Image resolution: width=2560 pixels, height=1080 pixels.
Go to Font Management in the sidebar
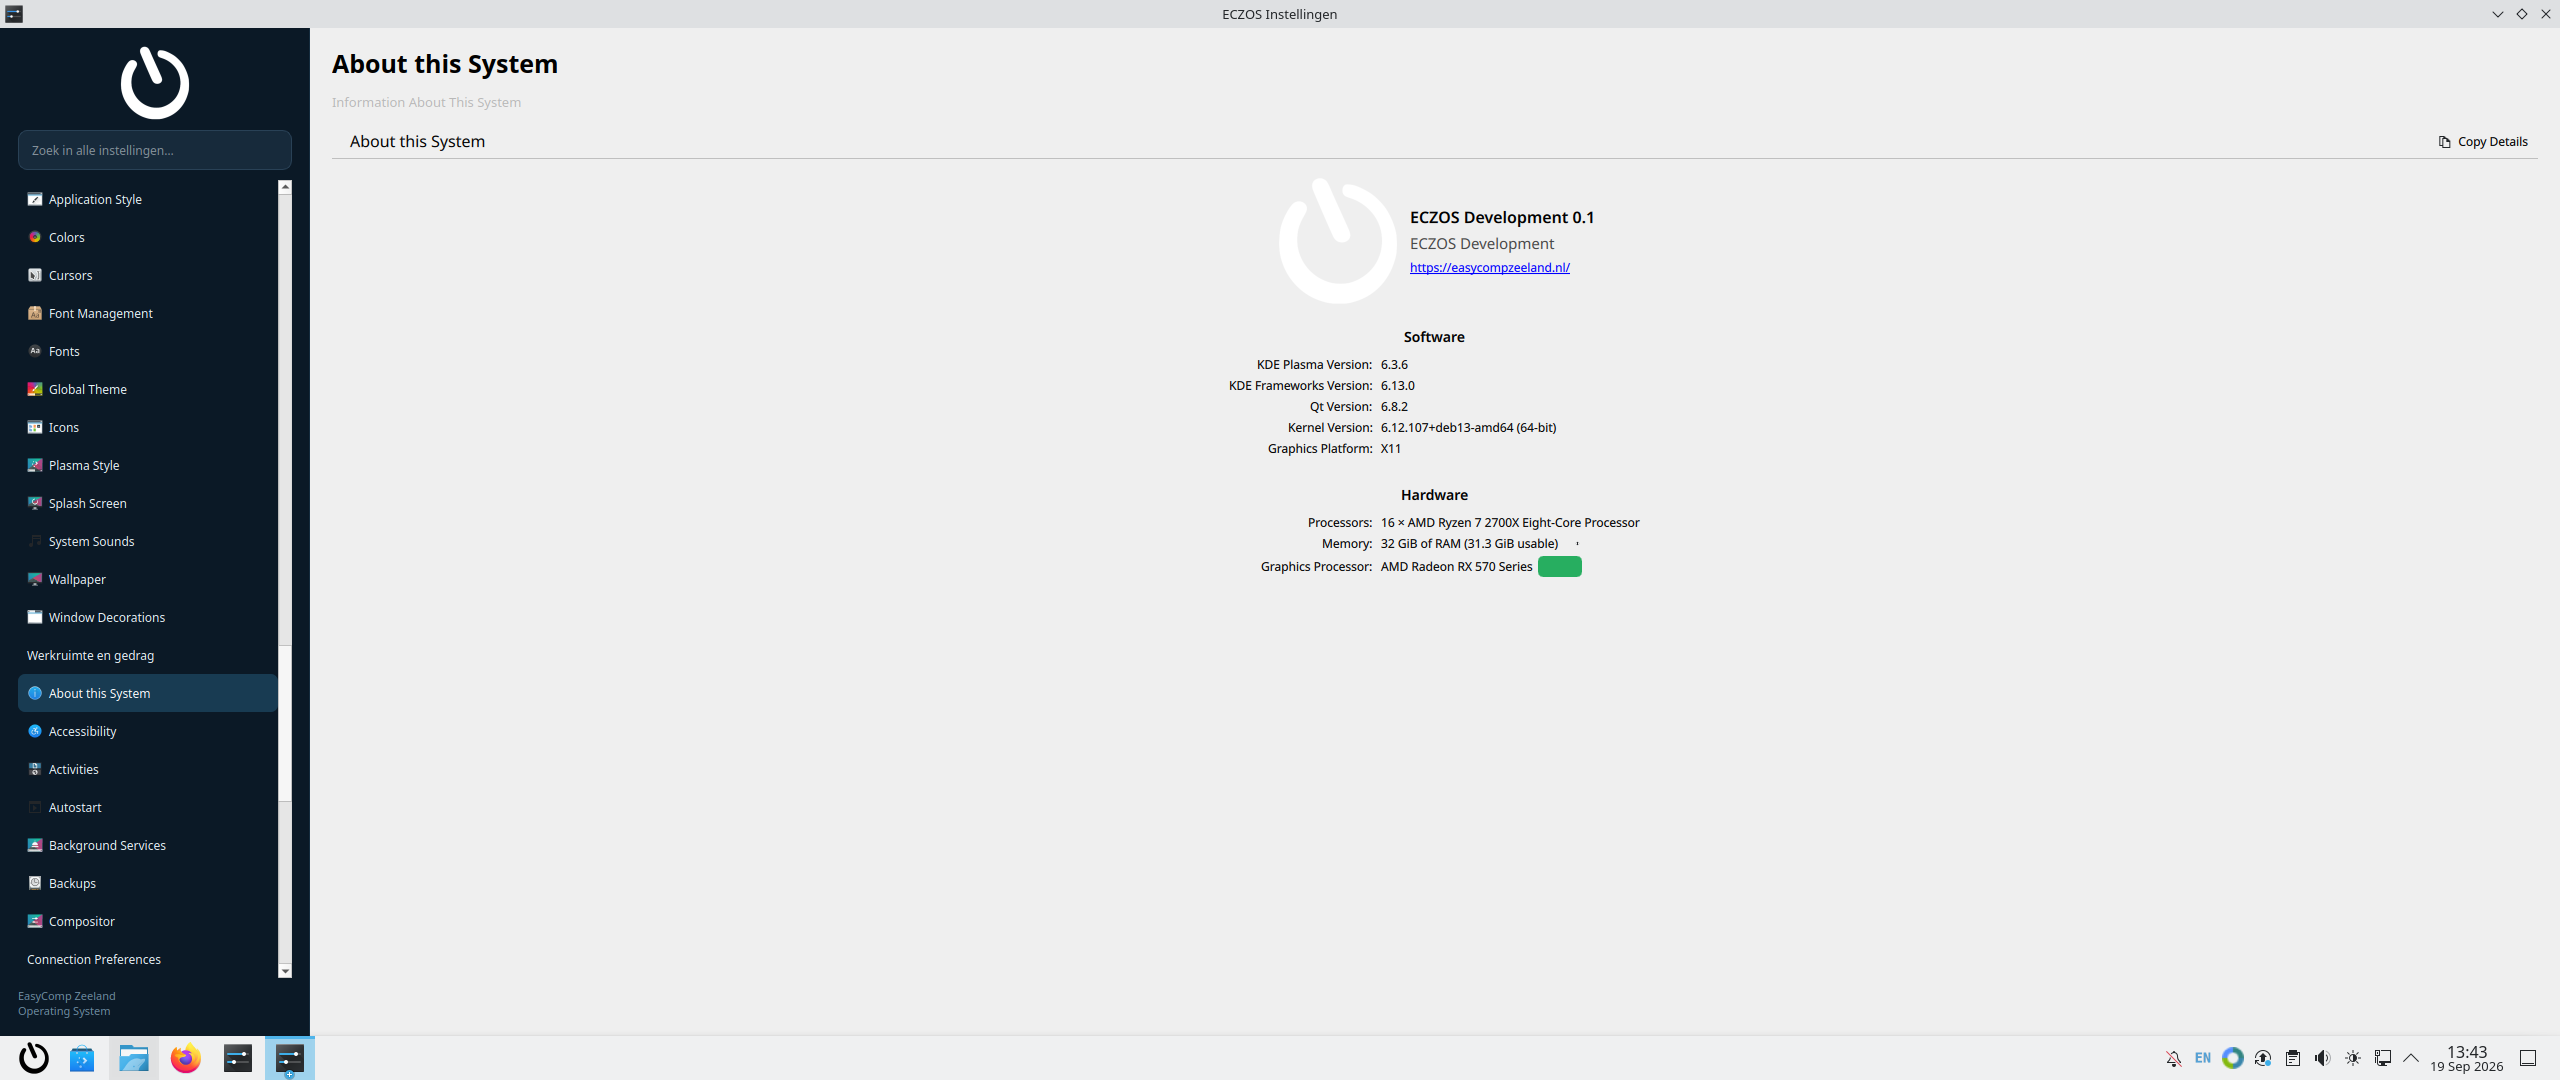tap(147, 313)
